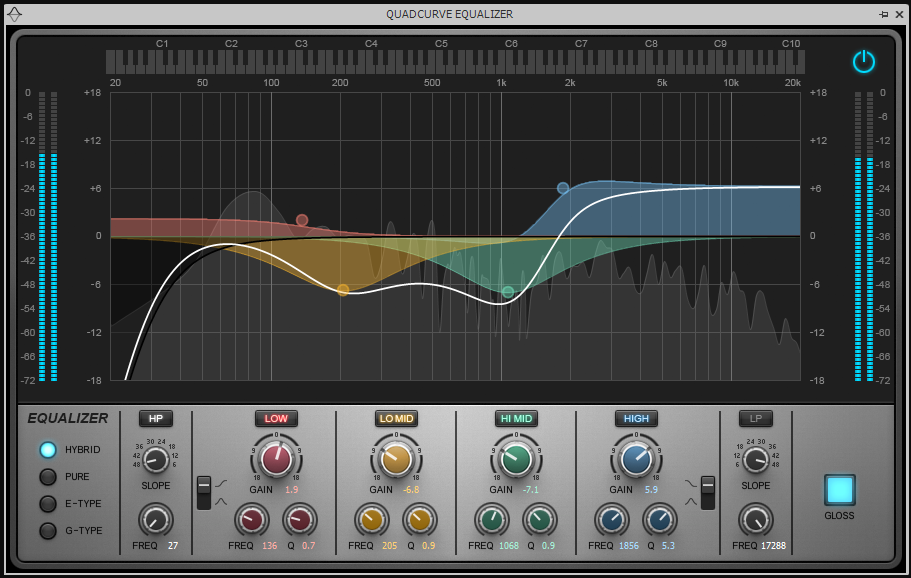Click the LP SLOPE knob
This screenshot has width=911, height=578.
(756, 460)
